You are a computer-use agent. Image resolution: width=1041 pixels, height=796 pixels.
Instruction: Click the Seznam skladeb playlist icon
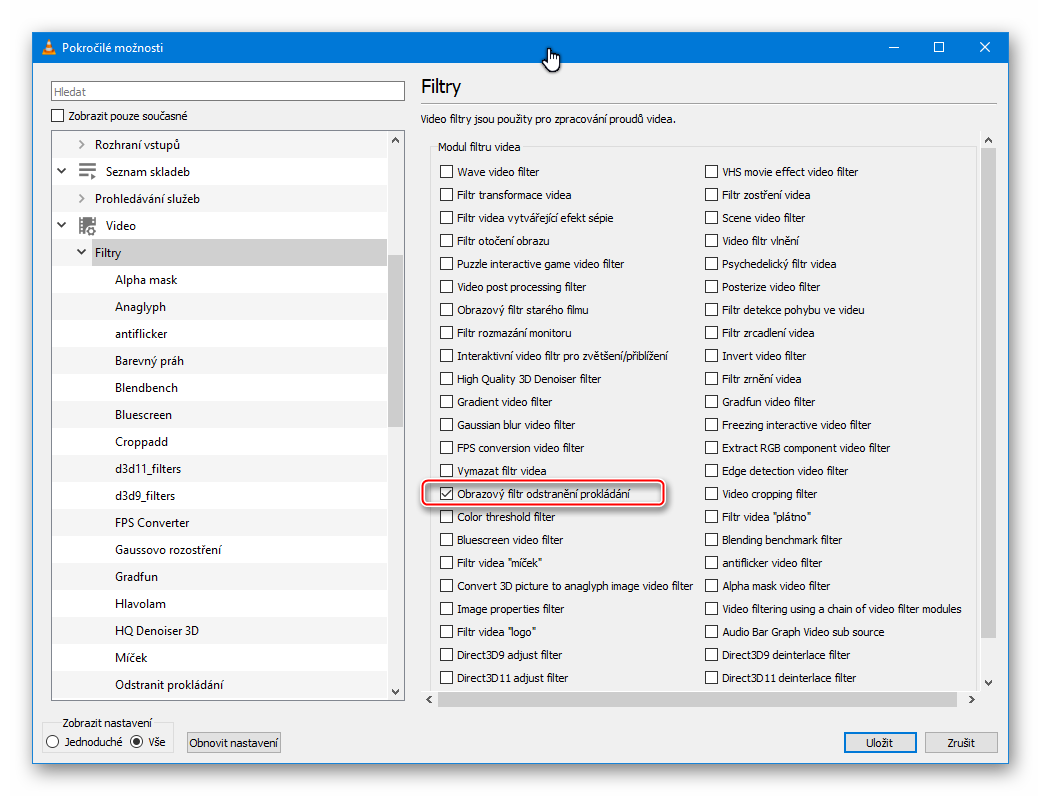(88, 171)
